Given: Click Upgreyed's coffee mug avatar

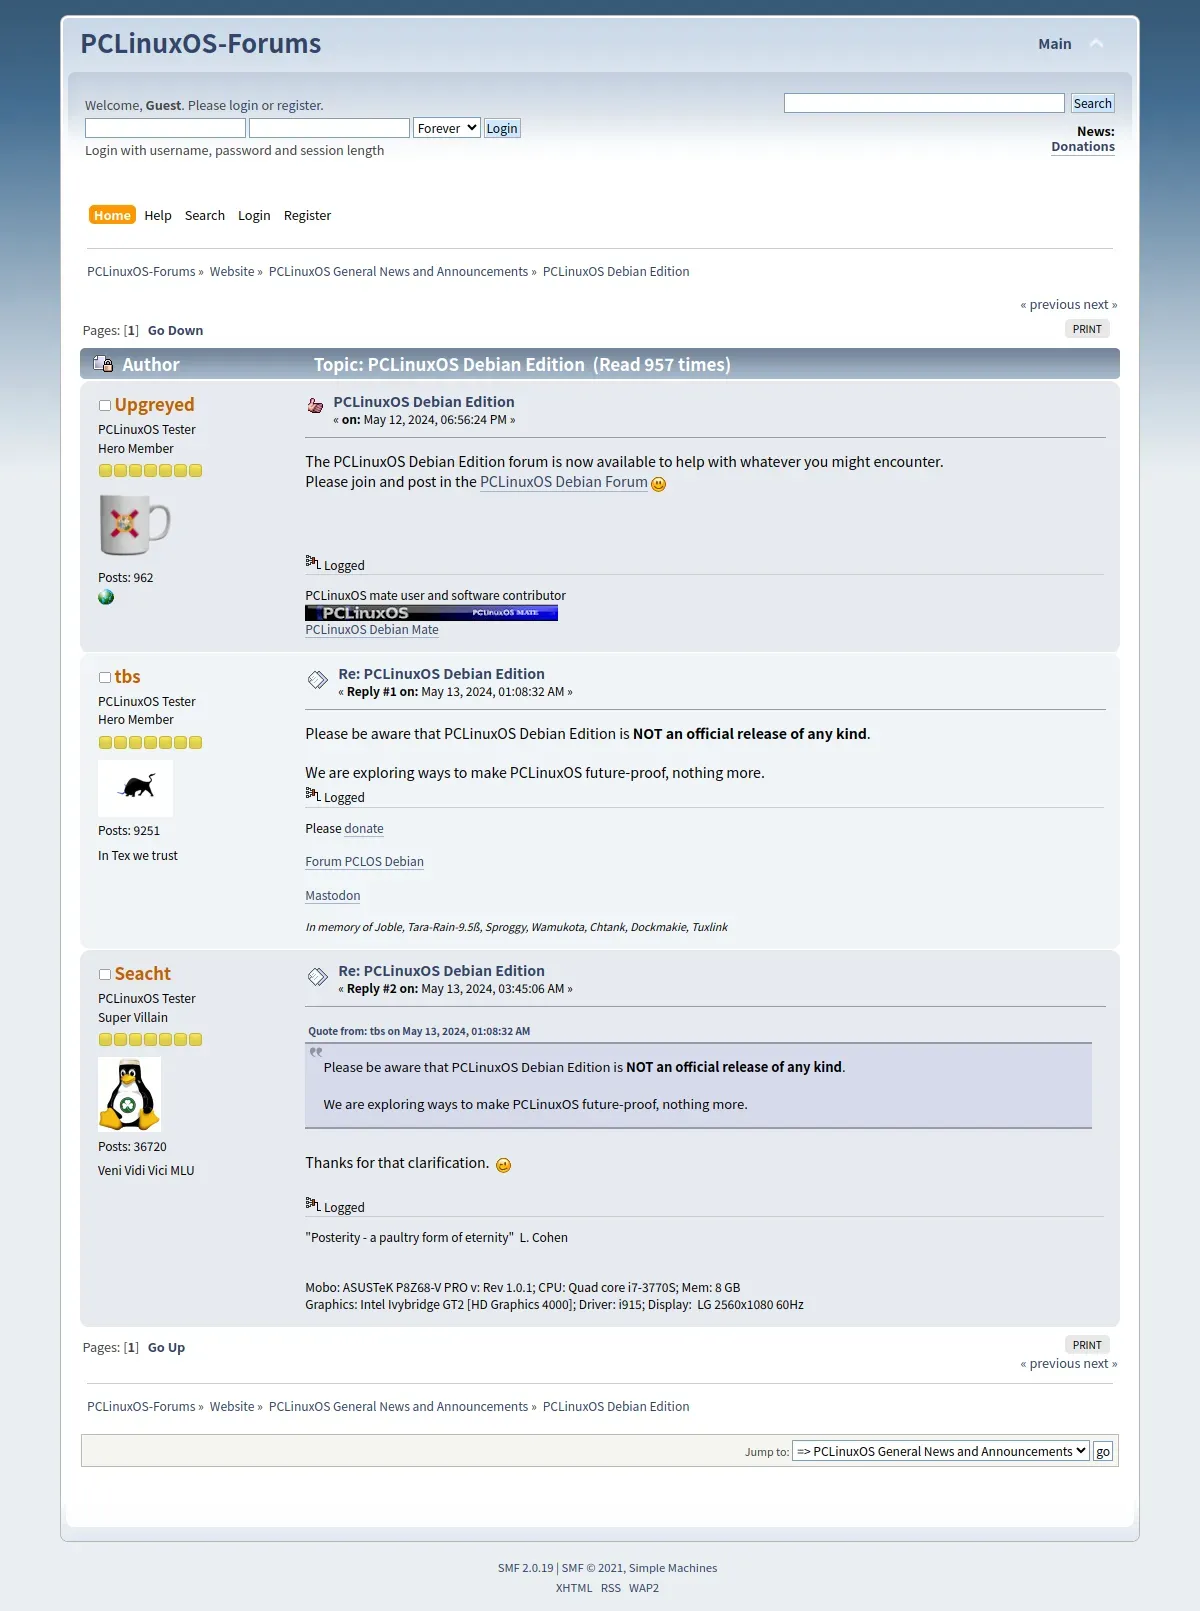Looking at the screenshot, I should tap(135, 524).
